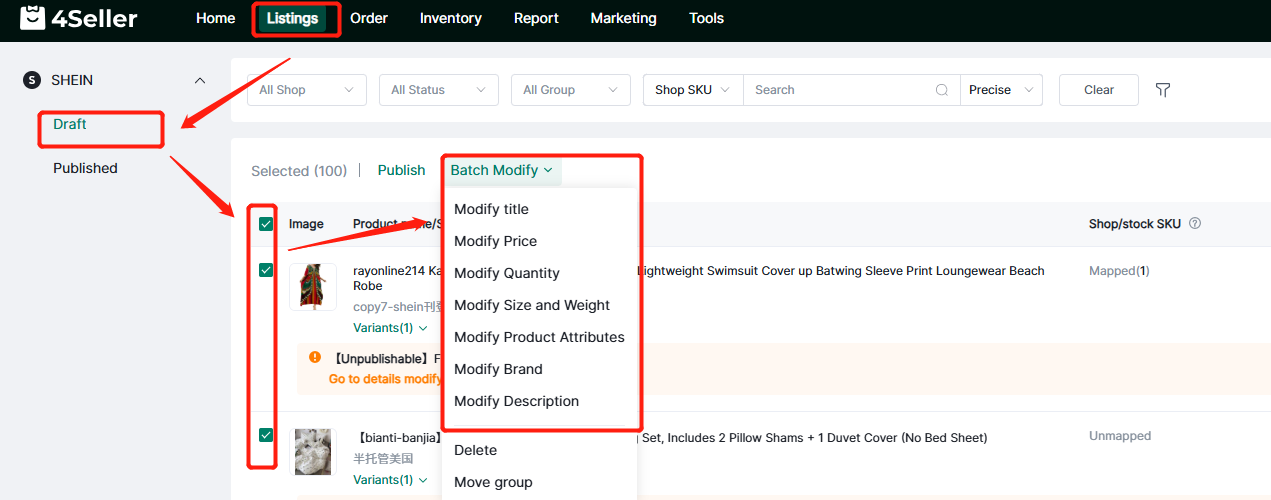Click the 4Seller logo icon
Image resolution: width=1271 pixels, height=500 pixels.
pyautogui.click(x=33, y=18)
